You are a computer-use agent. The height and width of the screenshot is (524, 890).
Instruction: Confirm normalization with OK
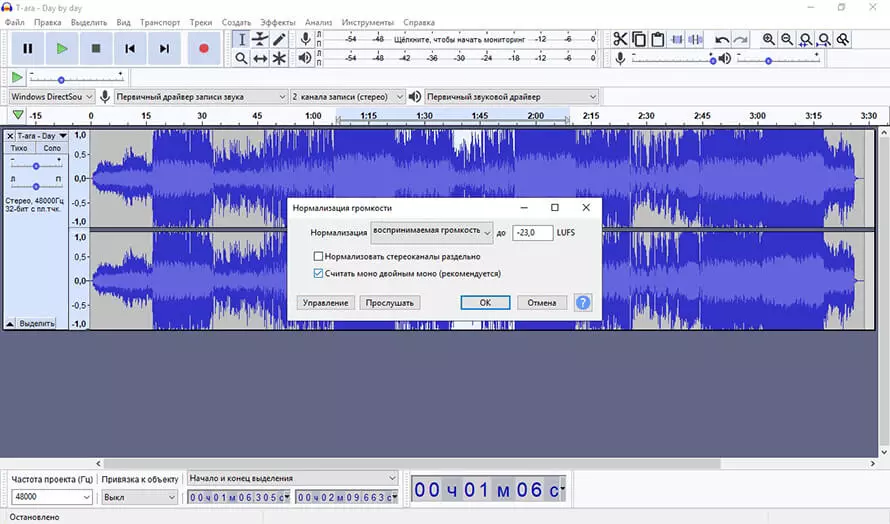[x=485, y=303]
